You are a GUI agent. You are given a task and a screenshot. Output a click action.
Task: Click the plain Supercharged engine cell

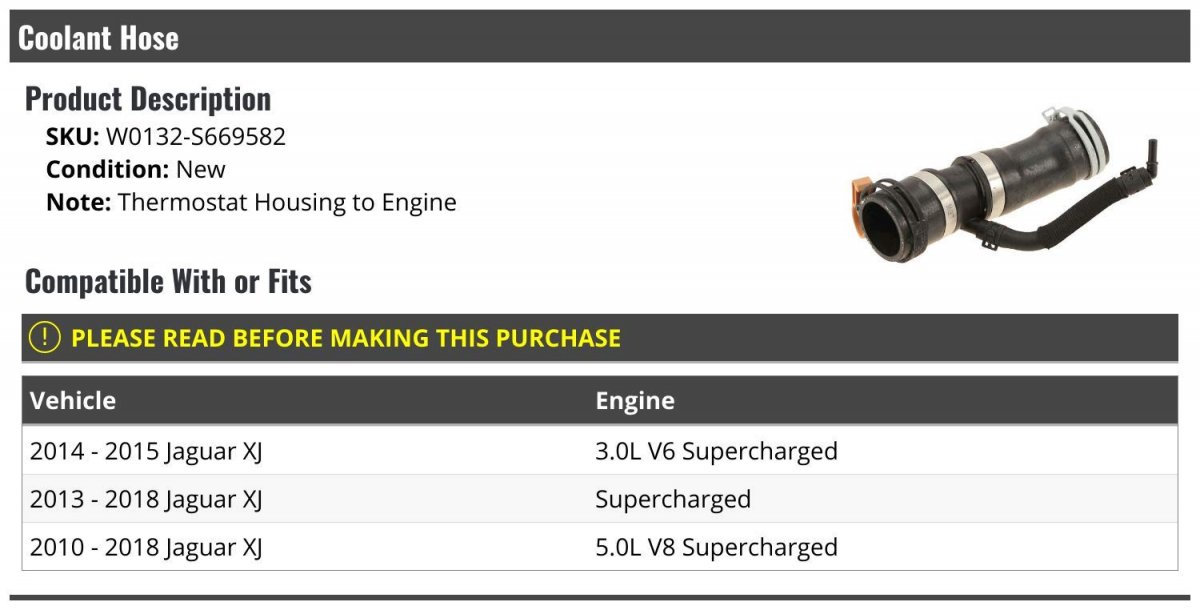coord(673,499)
